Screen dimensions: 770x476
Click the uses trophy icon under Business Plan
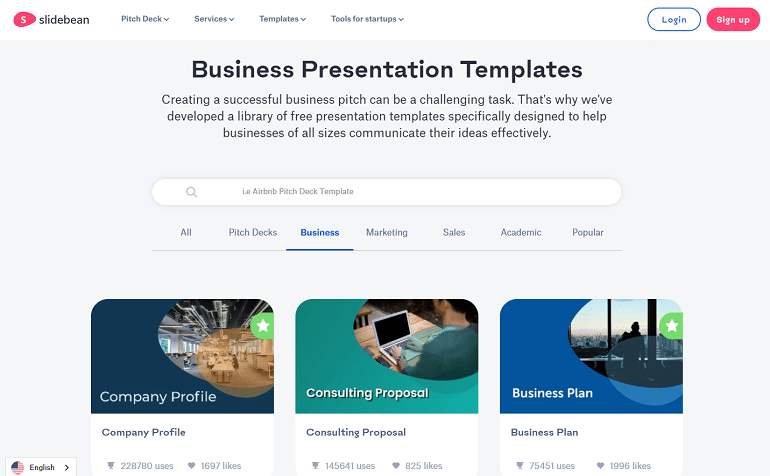point(520,465)
